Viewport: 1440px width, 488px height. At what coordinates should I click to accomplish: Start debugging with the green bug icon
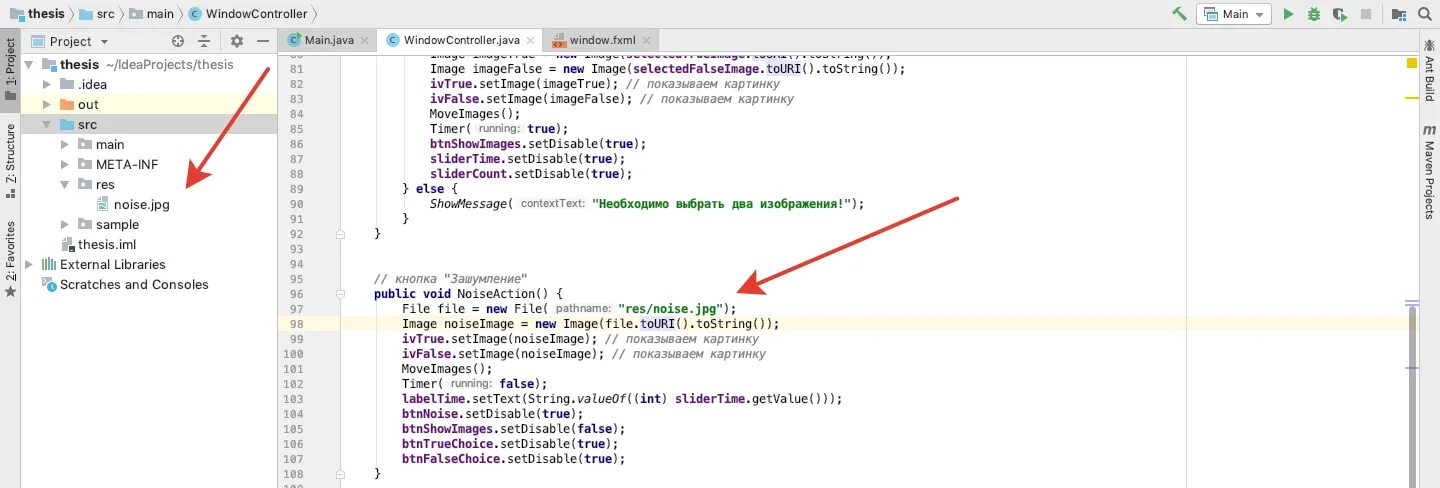[1314, 14]
